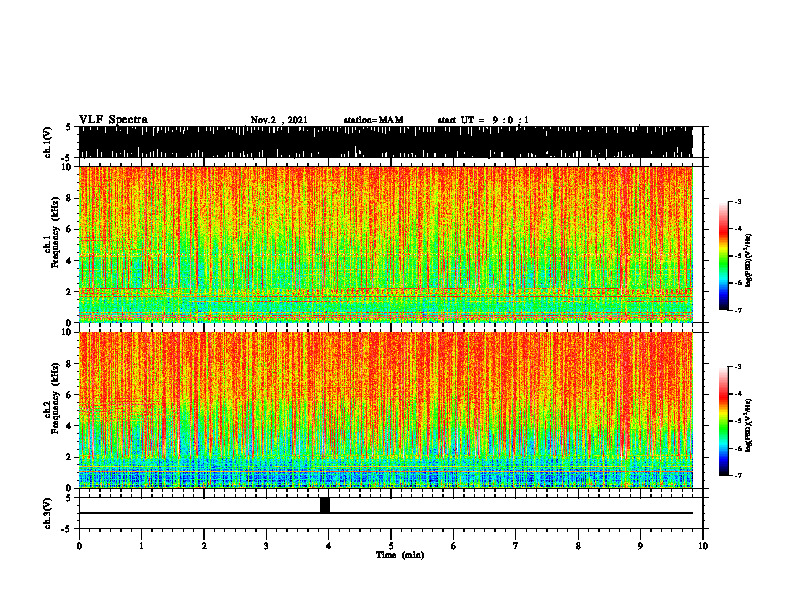Click the black pulse marker in ch.3 panel

coord(325,505)
